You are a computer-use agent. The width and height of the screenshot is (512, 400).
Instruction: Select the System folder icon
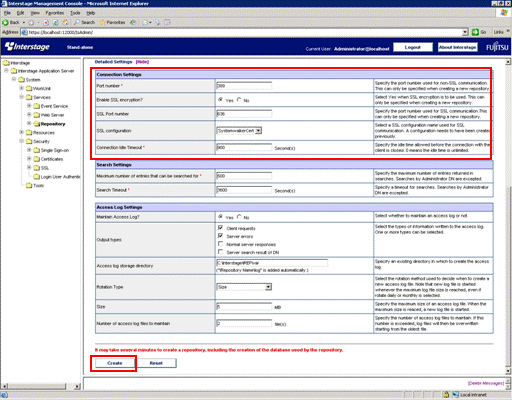[21, 80]
